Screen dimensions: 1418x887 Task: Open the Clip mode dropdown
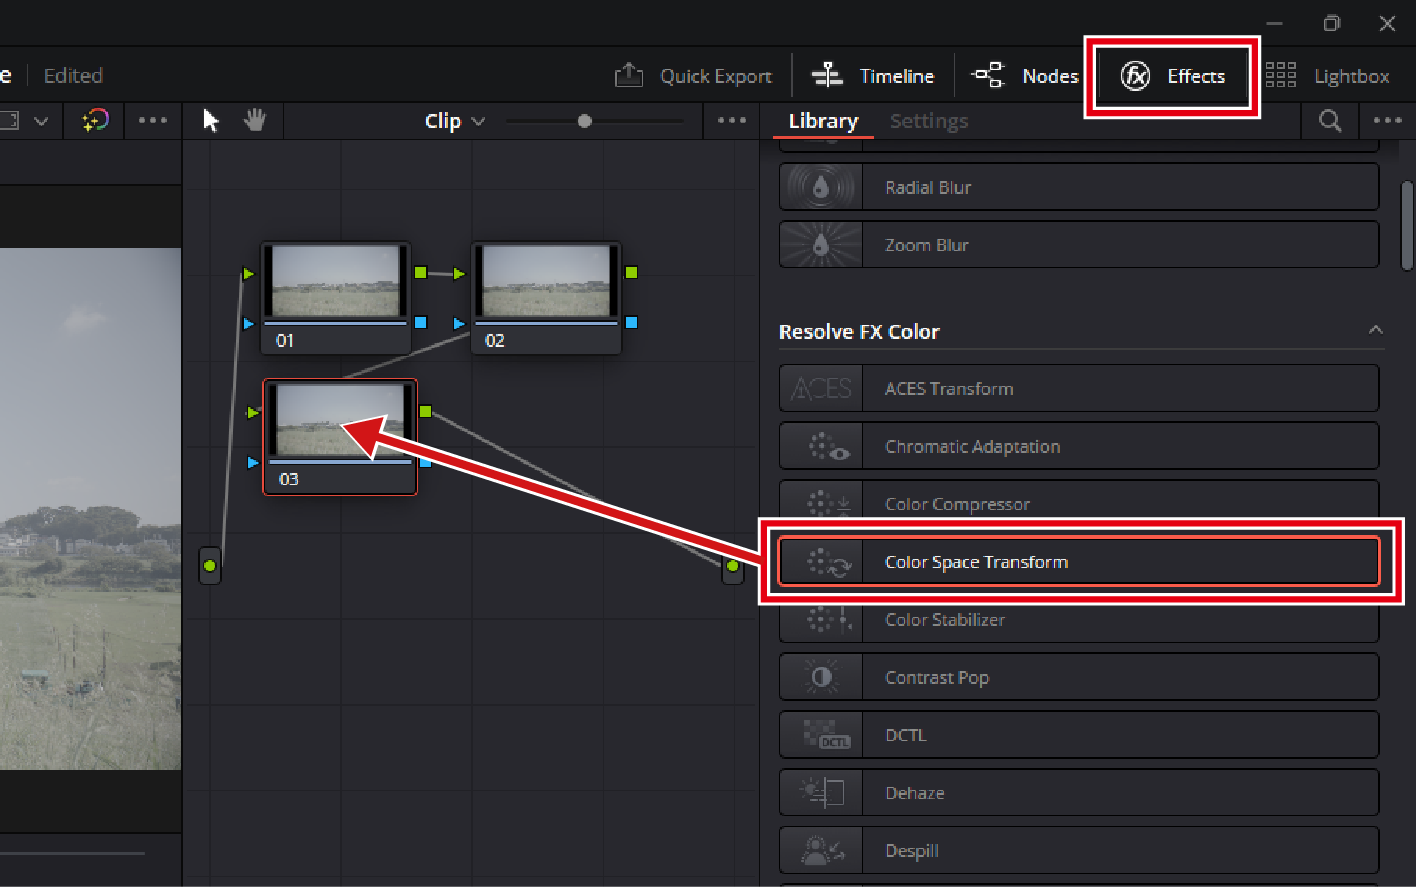click(454, 121)
